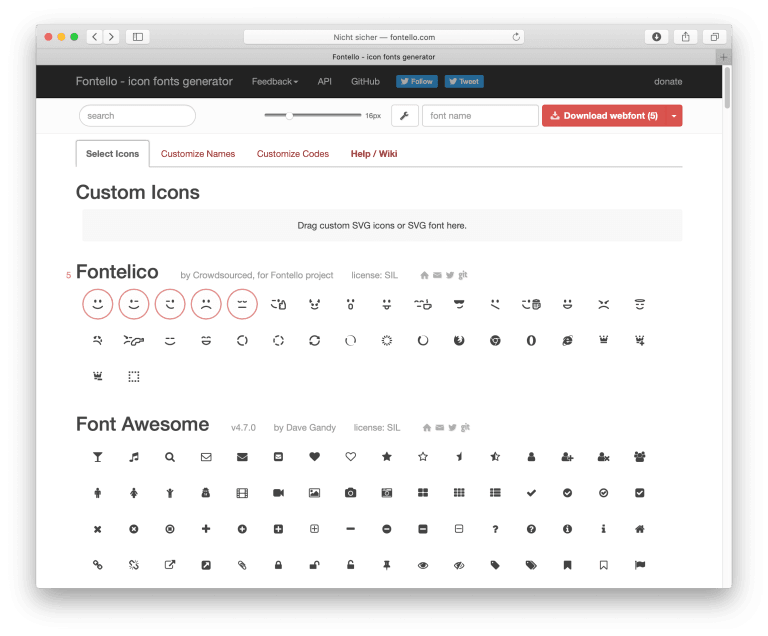Viewport: 768px width, 636px height.
Task: Select the home icon in Font Awesome grid
Action: point(640,529)
